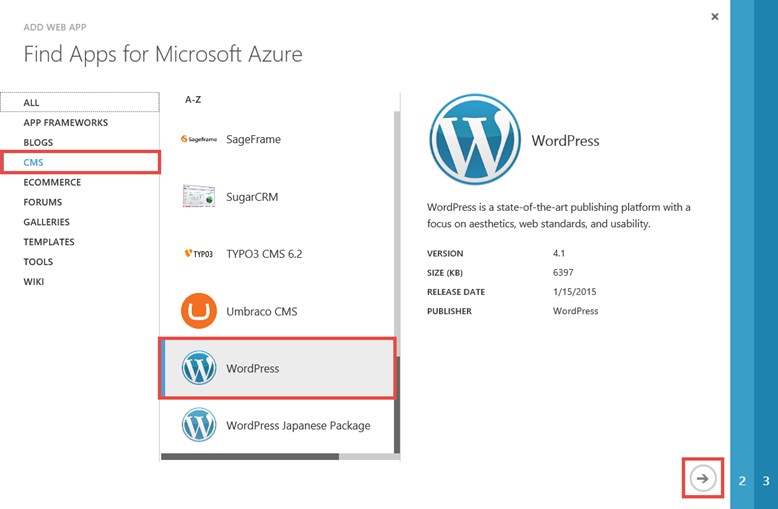Click the vertical scrollbar of app list
This screenshot has height=509, width=778.
(x=397, y=282)
